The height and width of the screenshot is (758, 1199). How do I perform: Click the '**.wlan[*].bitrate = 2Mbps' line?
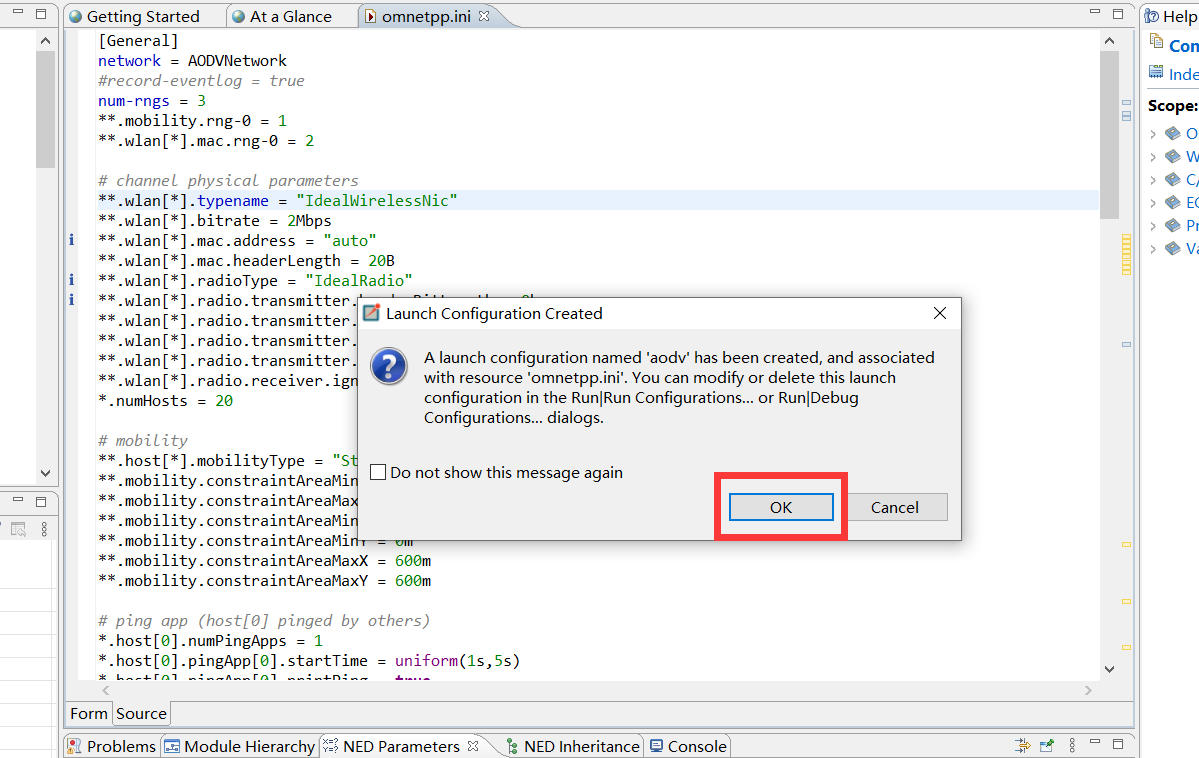[214, 220]
